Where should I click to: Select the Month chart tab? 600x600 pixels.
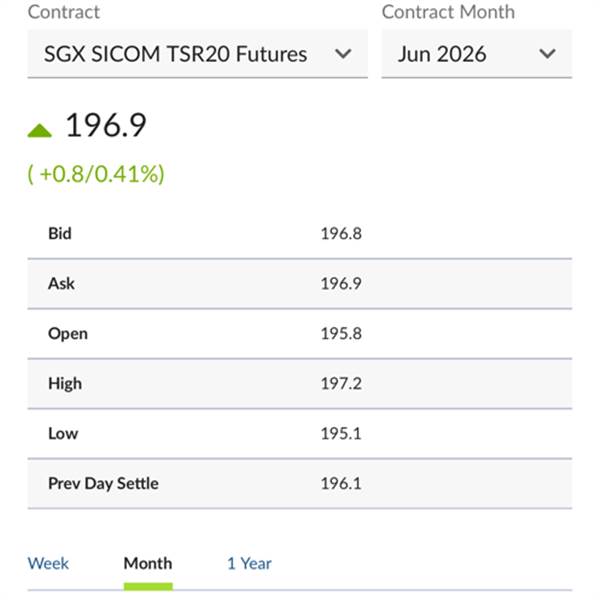coord(147,563)
